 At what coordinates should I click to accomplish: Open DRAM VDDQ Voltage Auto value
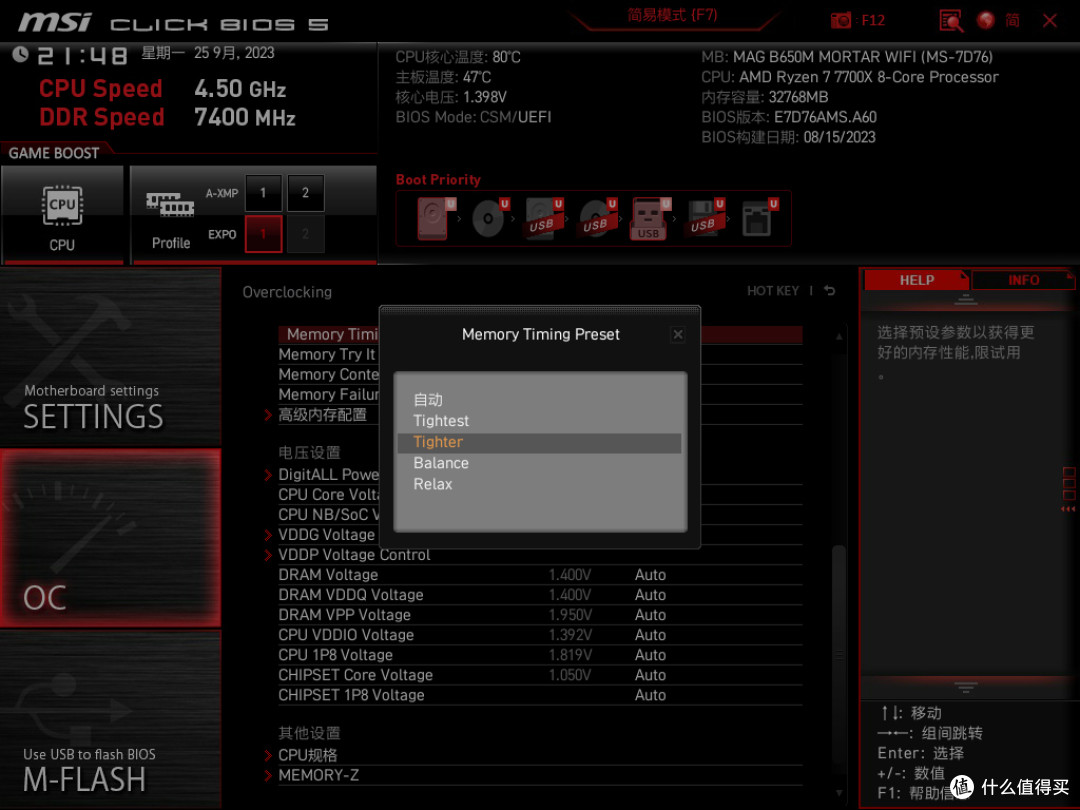[650, 595]
